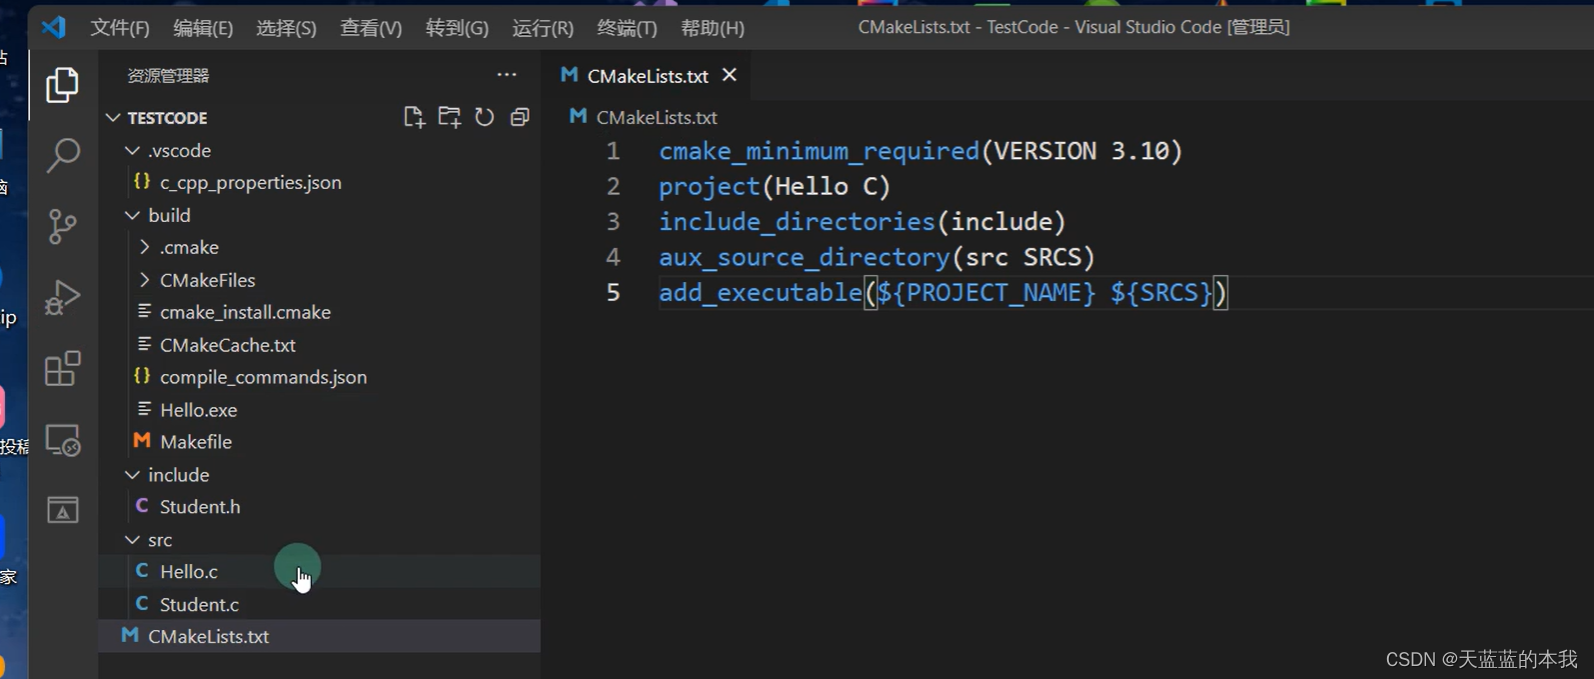The height and width of the screenshot is (679, 1594).
Task: Open the Remote Explorer view
Action: pyautogui.click(x=62, y=440)
